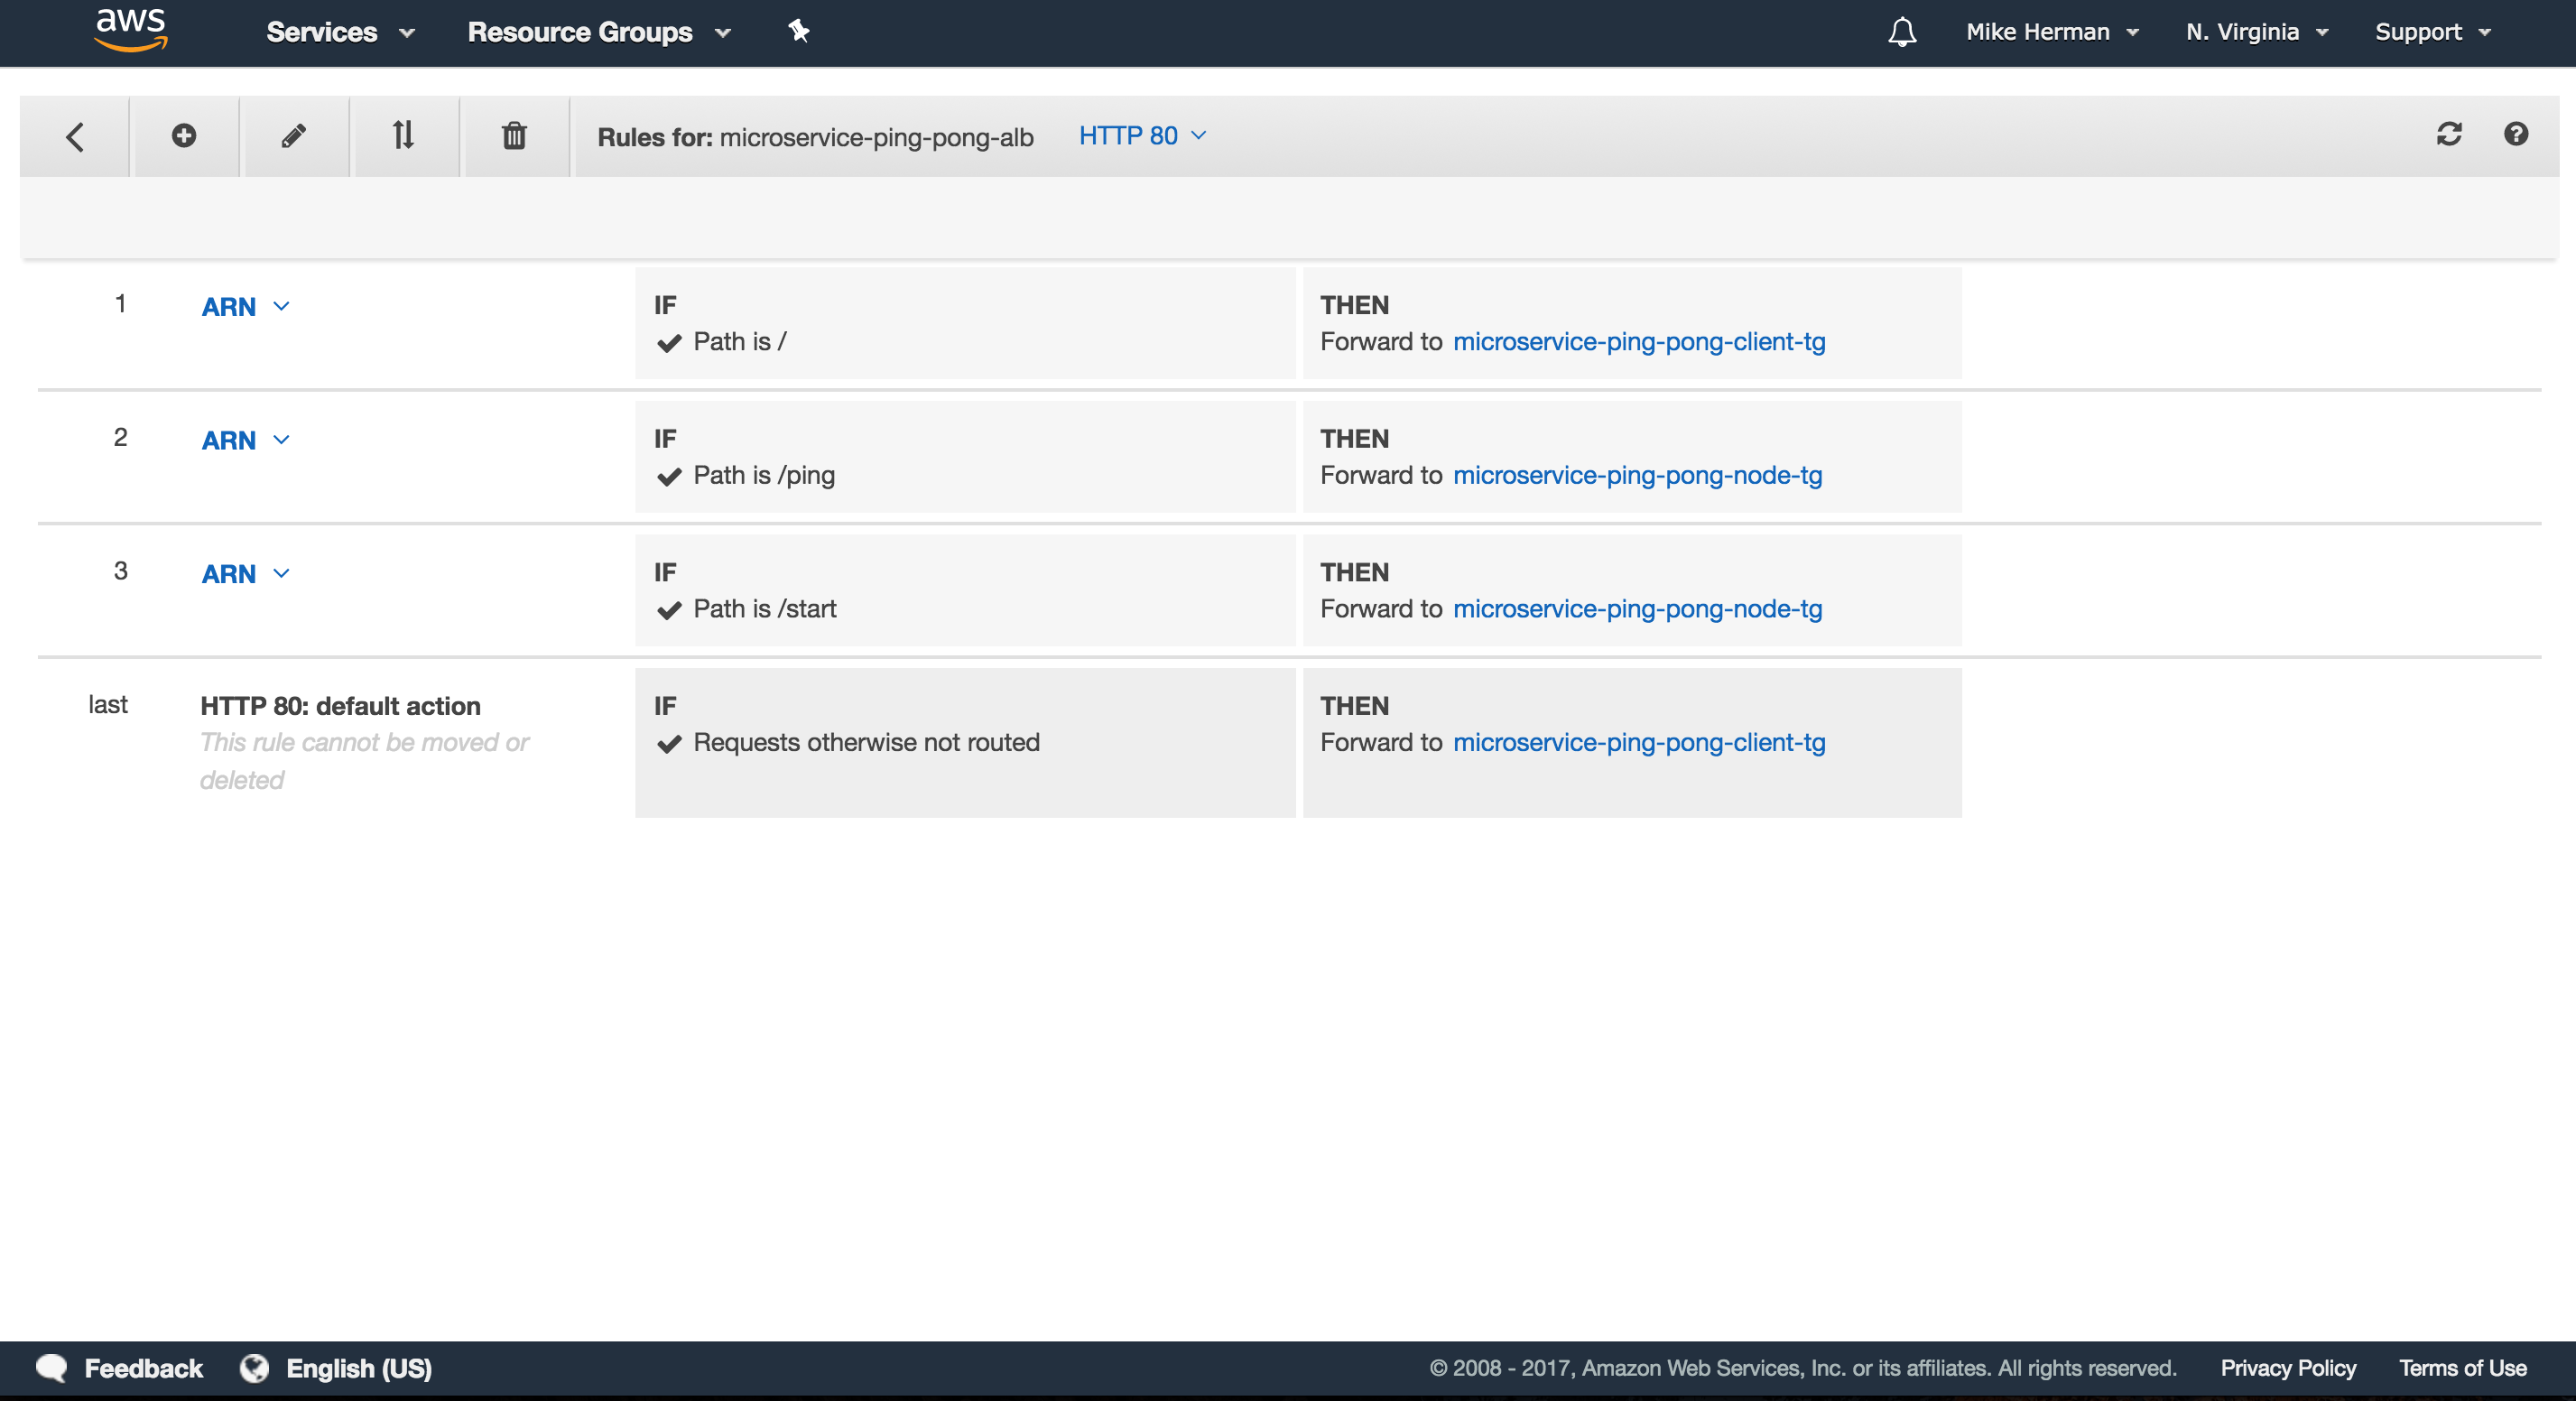The width and height of the screenshot is (2576, 1401).
Task: Open default action's microservice-ping-pong-client-tg link
Action: (x=1639, y=742)
